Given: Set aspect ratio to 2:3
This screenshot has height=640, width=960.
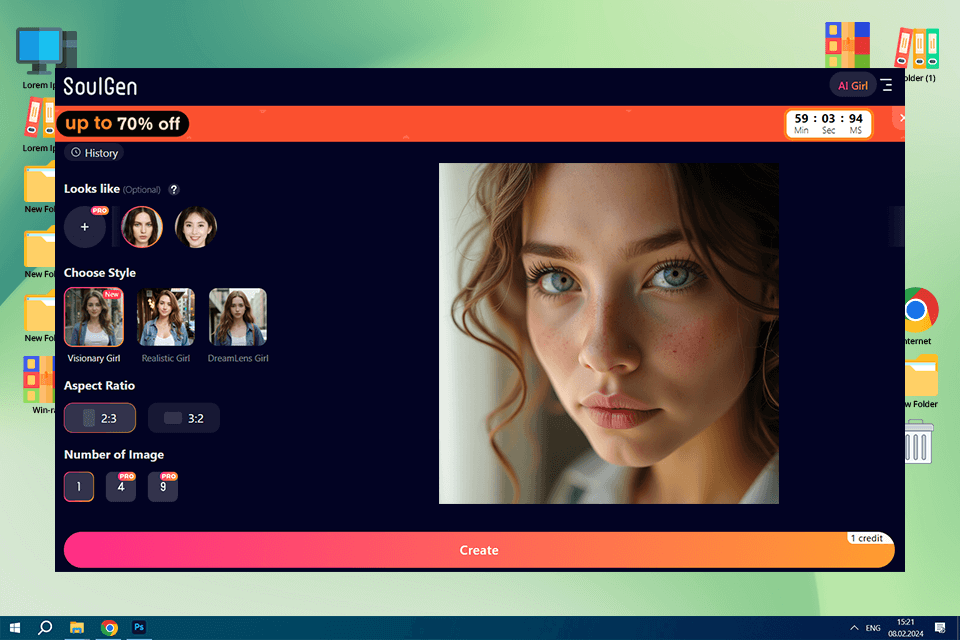Looking at the screenshot, I should click(100, 418).
